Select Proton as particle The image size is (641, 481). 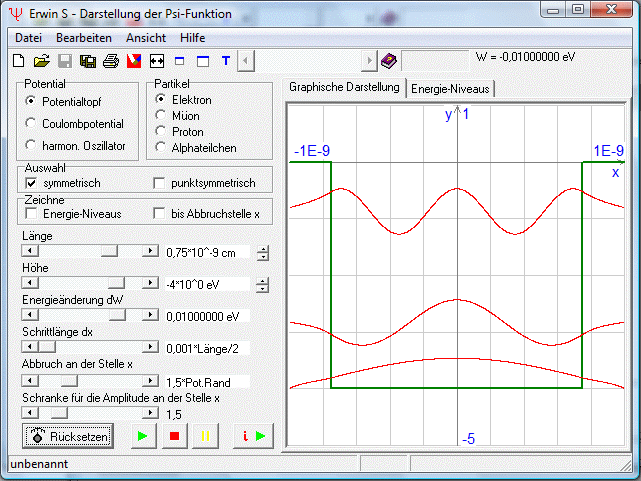tap(162, 131)
